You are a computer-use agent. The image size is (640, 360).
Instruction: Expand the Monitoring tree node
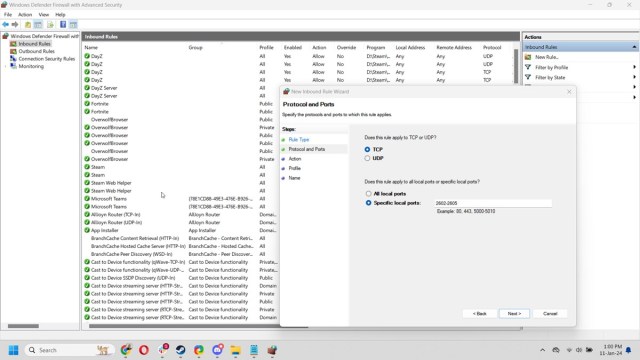6,66
